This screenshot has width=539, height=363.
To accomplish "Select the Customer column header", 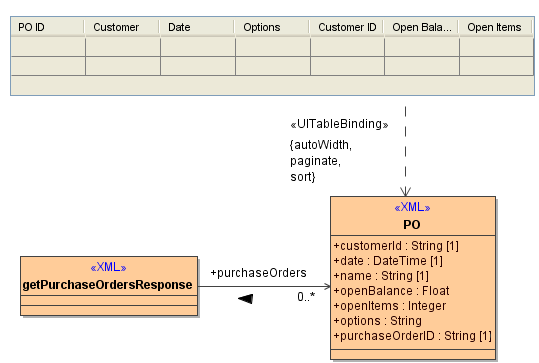I will pos(122,27).
